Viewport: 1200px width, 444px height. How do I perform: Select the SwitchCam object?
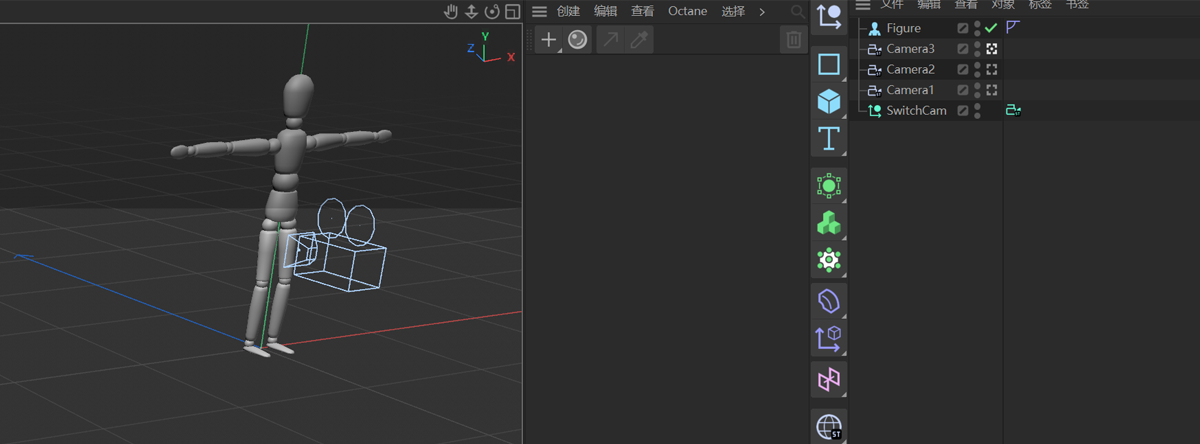click(x=916, y=111)
